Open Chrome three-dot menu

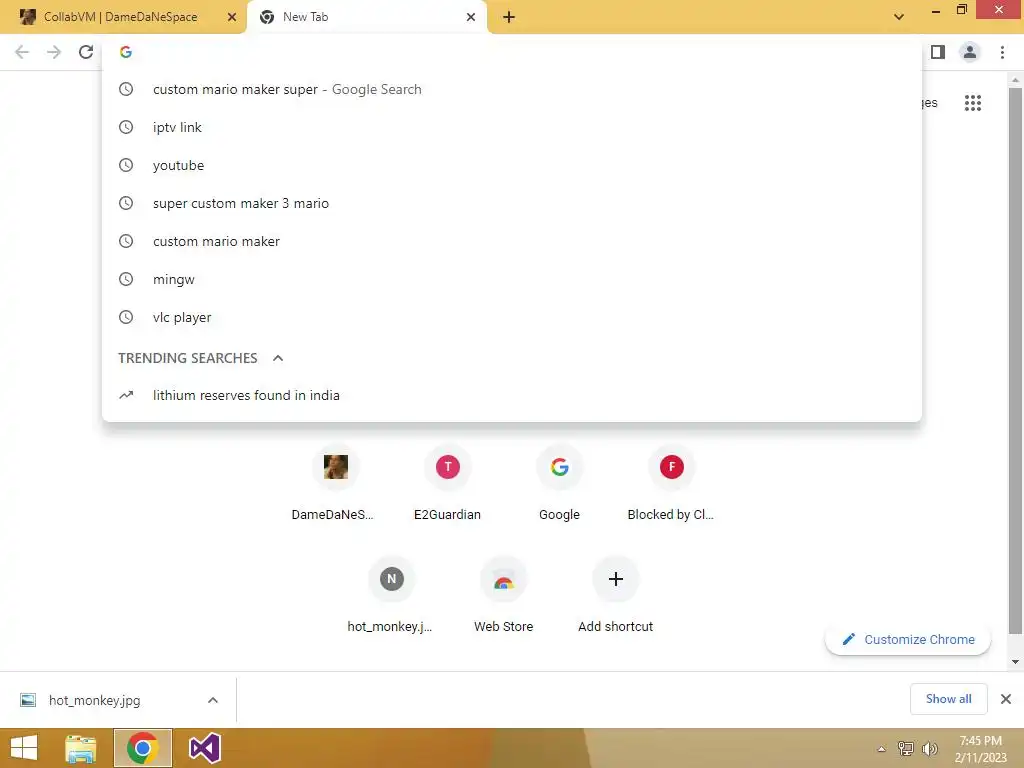[x=1002, y=52]
